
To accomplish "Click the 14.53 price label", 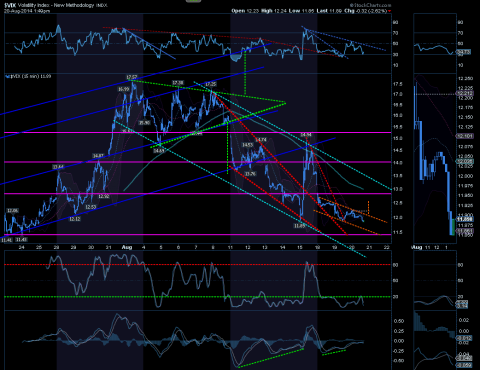I will [247, 145].
